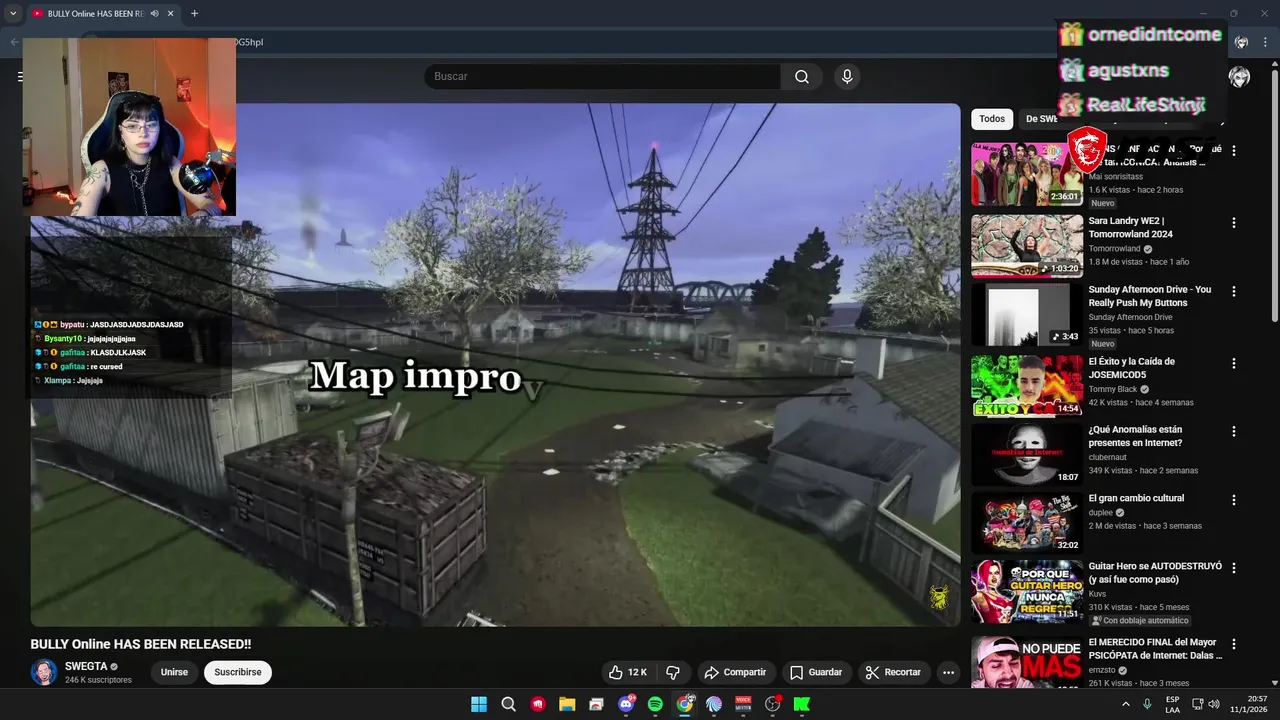Open Spotify from taskbar
This screenshot has height=720, width=1280.
[x=655, y=704]
